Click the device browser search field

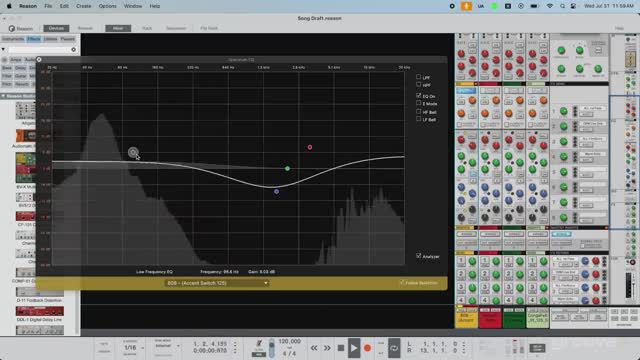(x=39, y=49)
